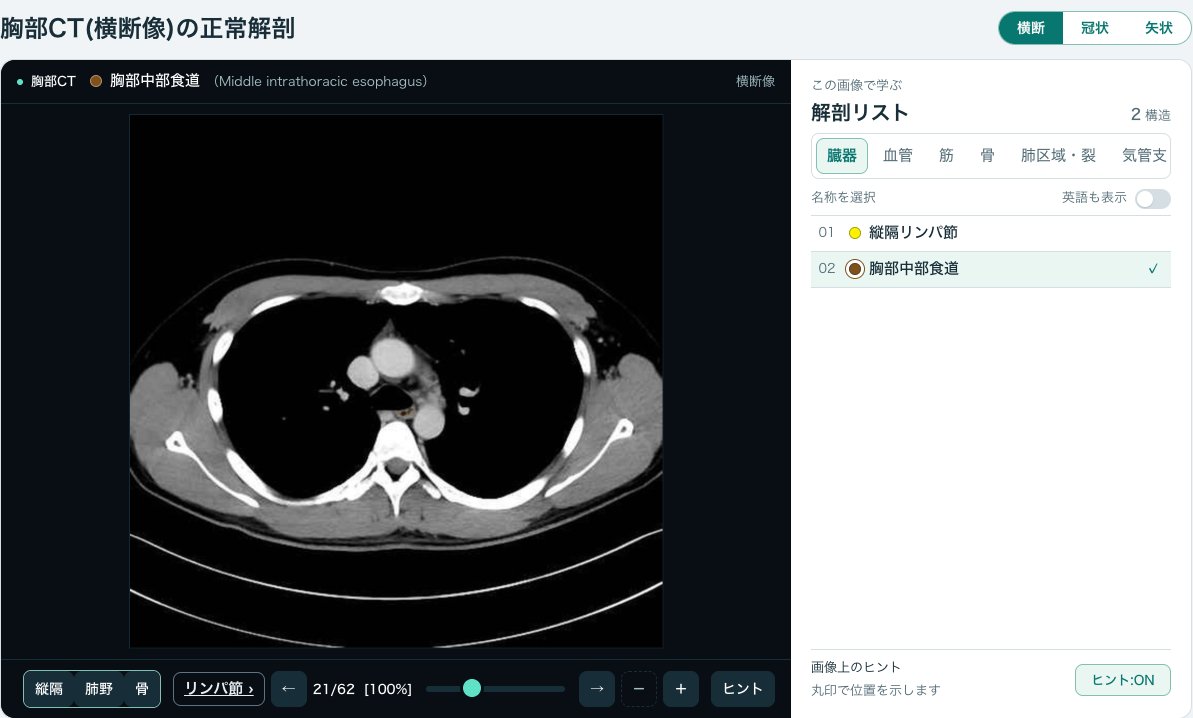The image size is (1193, 718).
Task: Toggle the ヒント:ON button
Action: (1122, 680)
